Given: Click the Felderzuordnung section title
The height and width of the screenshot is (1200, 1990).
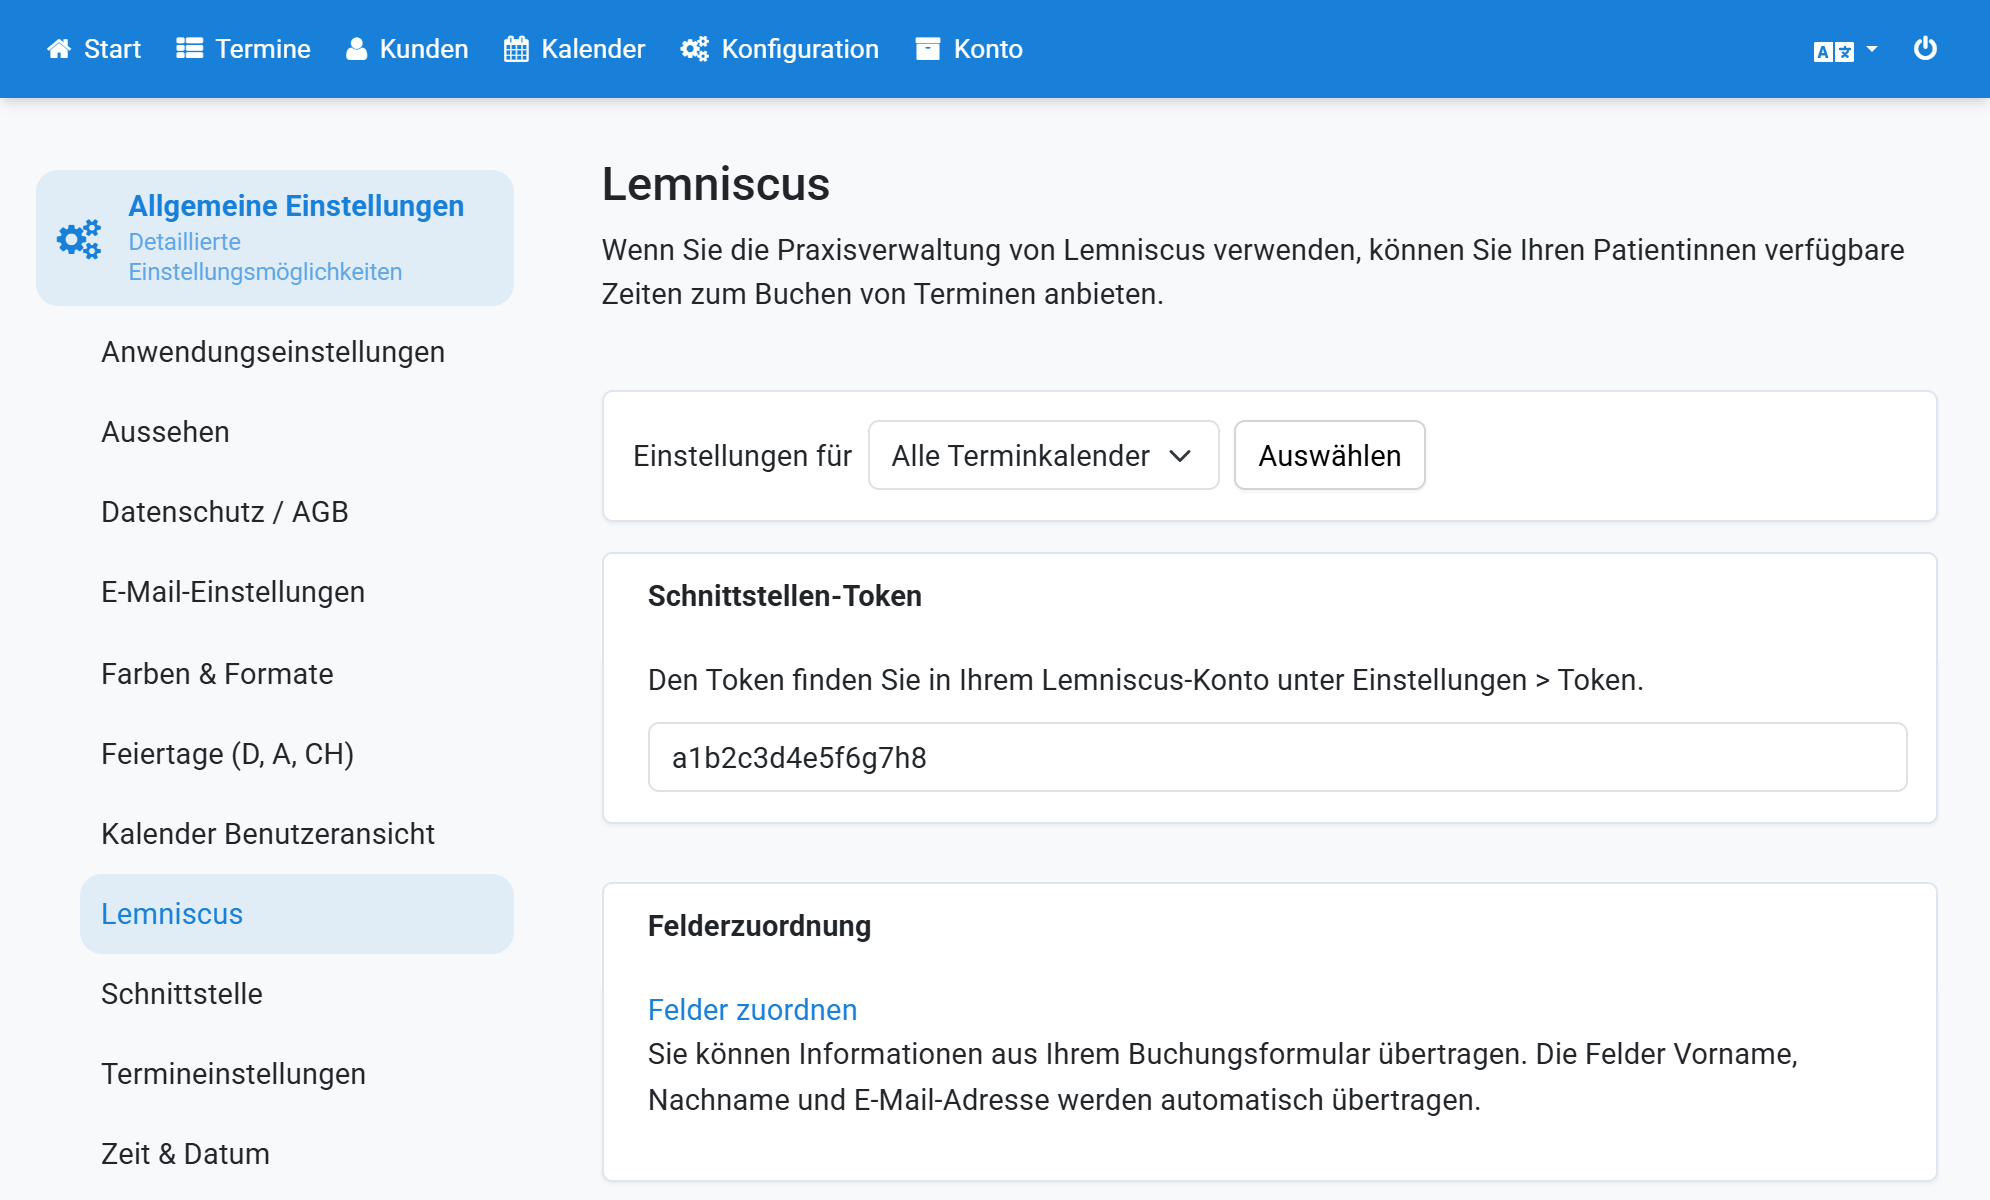Looking at the screenshot, I should tap(760, 926).
